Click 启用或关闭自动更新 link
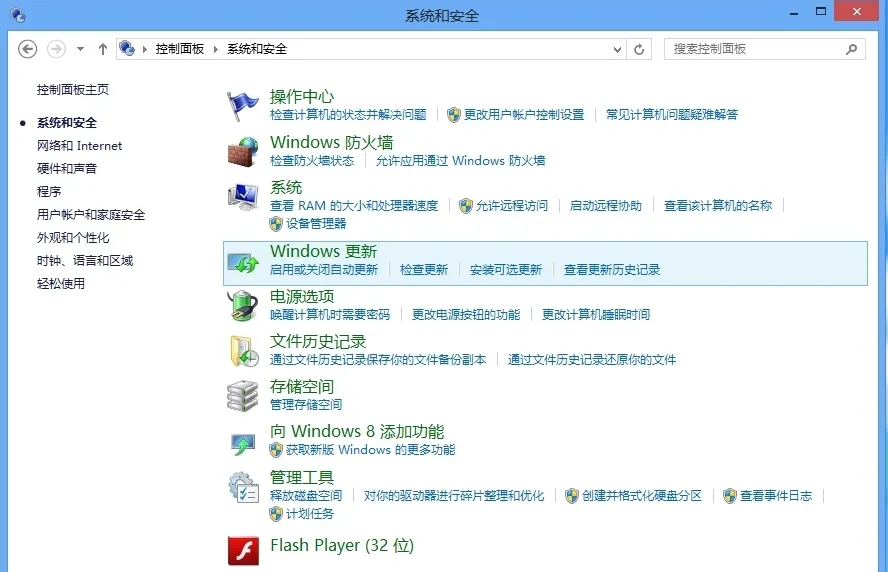 coord(324,270)
